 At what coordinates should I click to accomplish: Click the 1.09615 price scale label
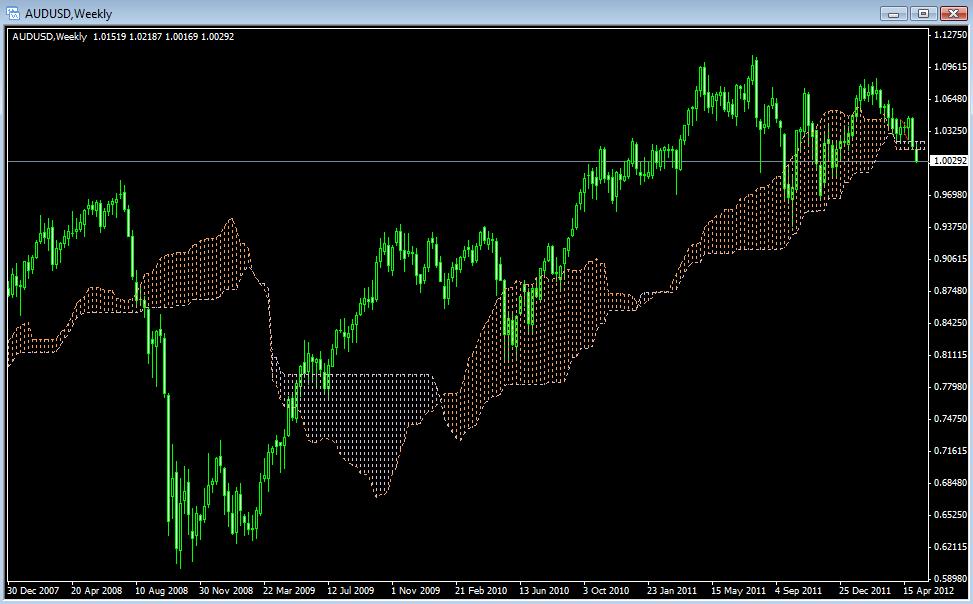point(950,66)
